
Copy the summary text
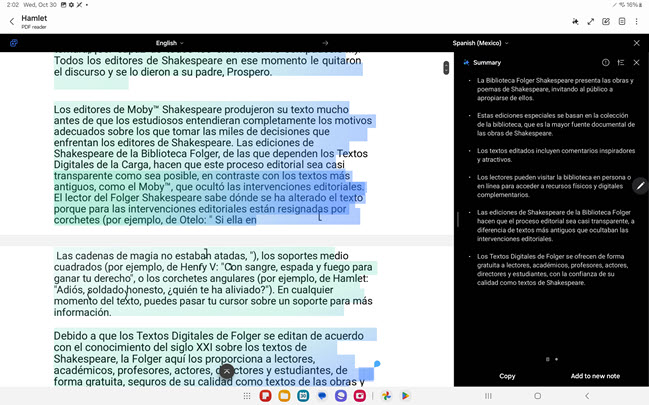click(507, 376)
